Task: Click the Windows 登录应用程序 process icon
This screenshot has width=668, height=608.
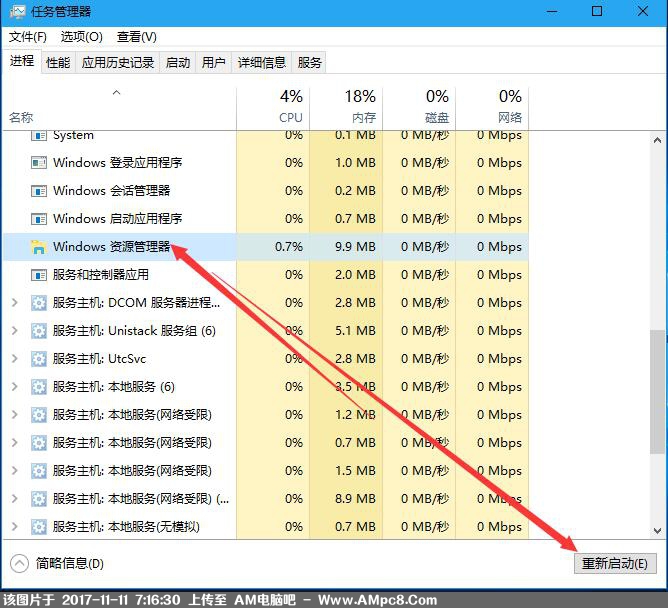Action: point(39,163)
